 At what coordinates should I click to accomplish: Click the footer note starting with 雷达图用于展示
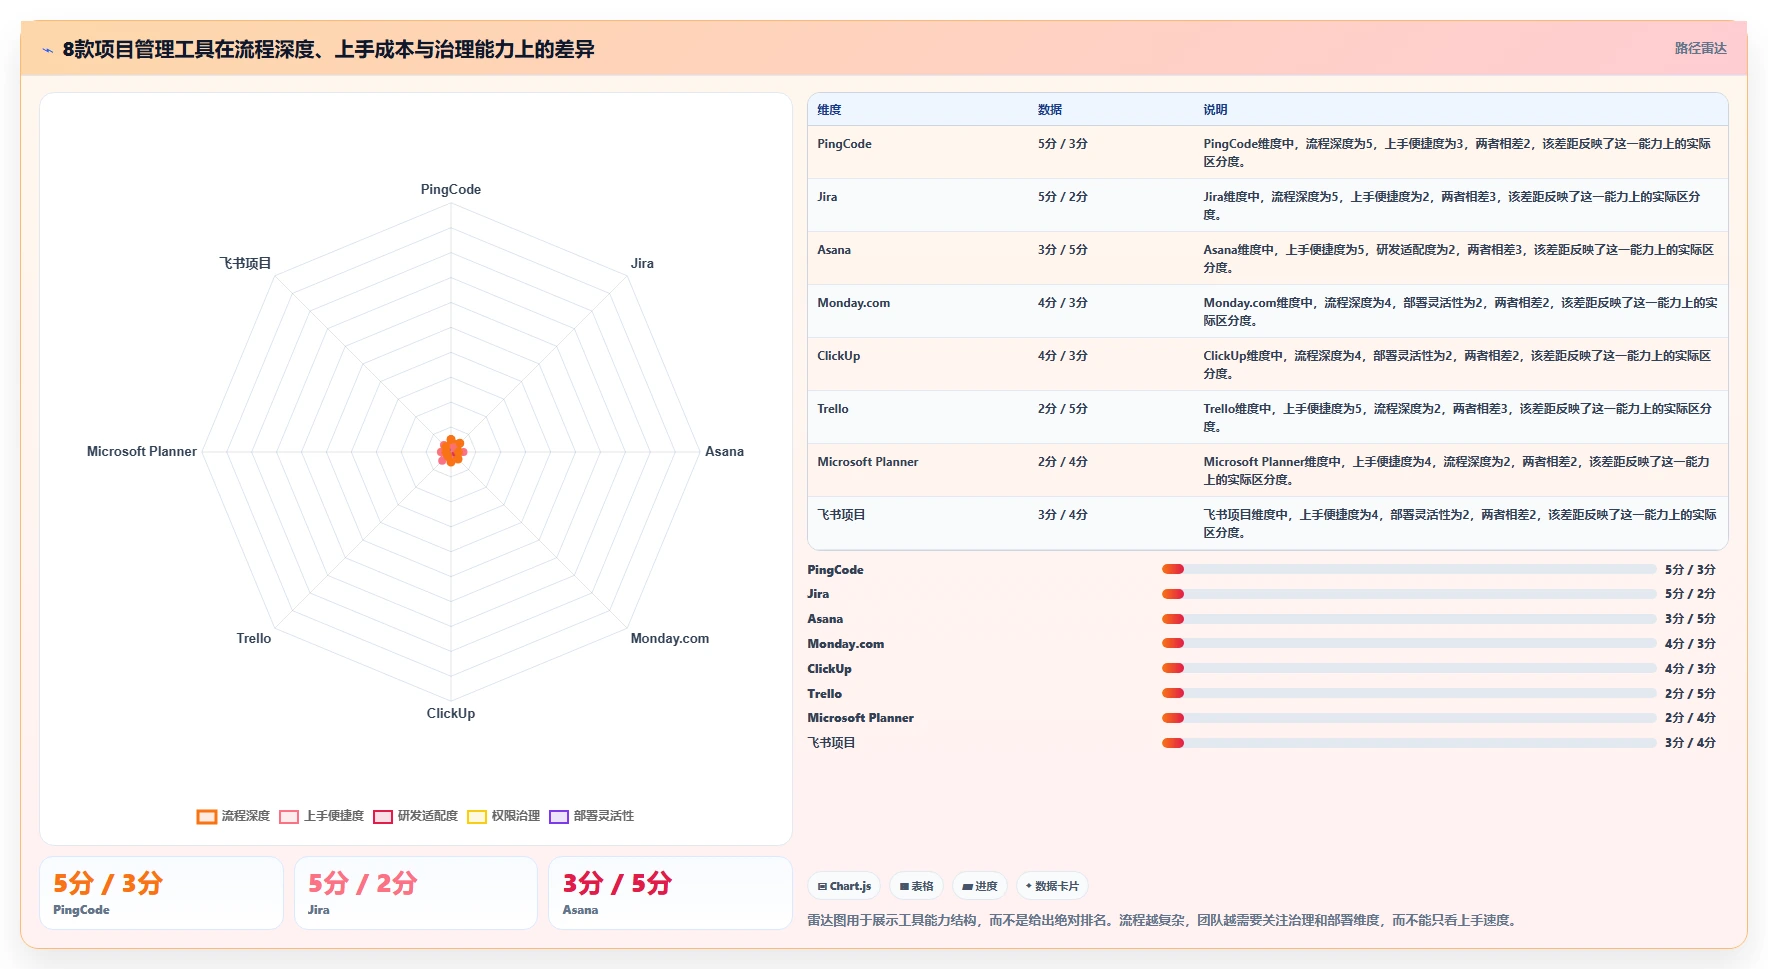pyautogui.click(x=1164, y=920)
